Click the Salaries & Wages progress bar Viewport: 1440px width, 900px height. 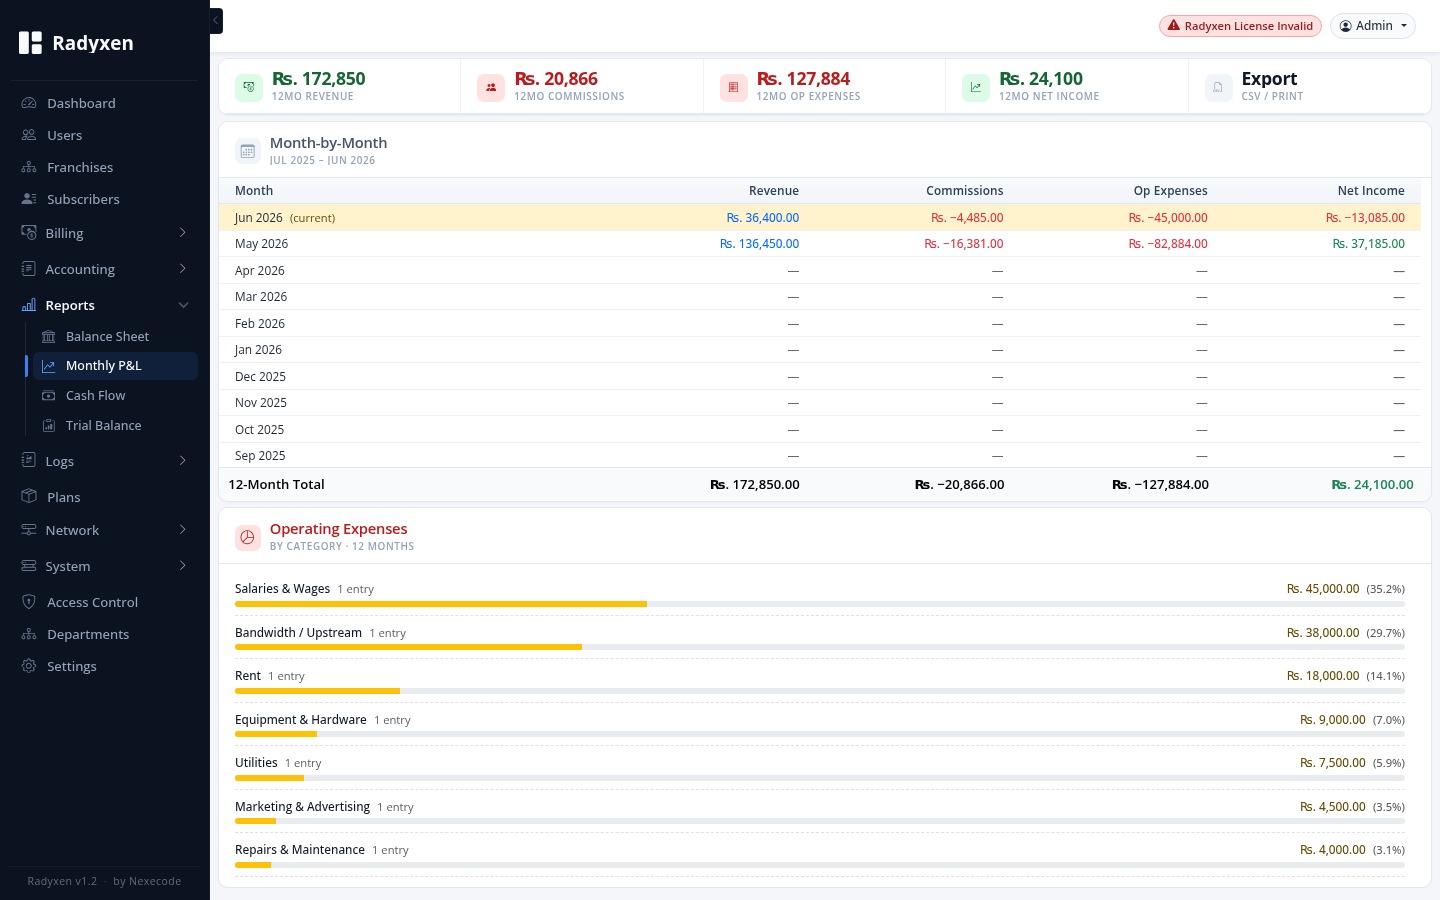(x=820, y=604)
